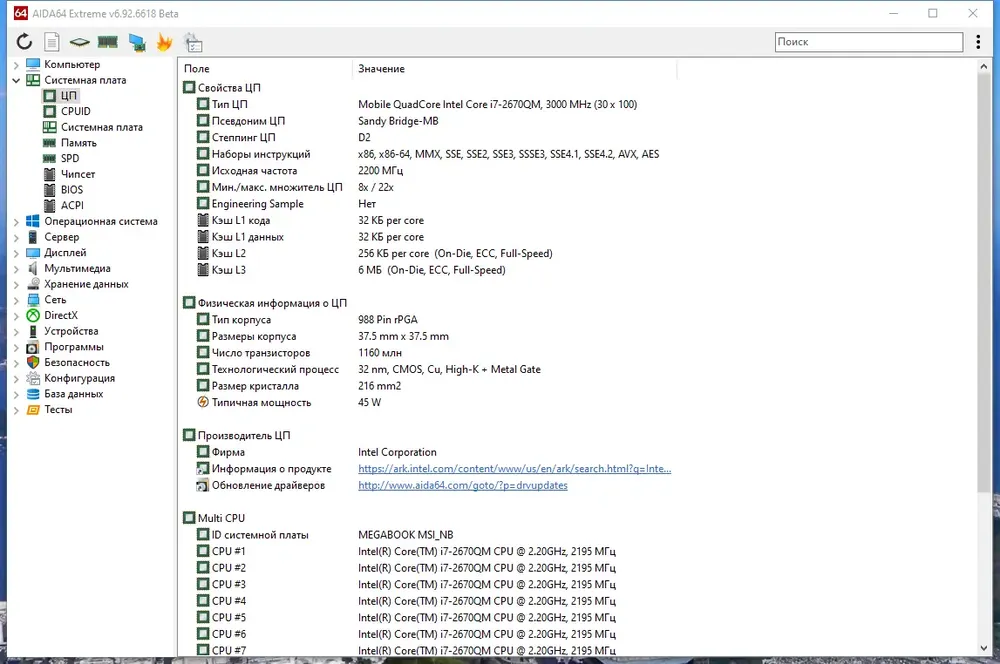1000x664 pixels.
Task: Launch the system stability flame icon
Action: (165, 42)
